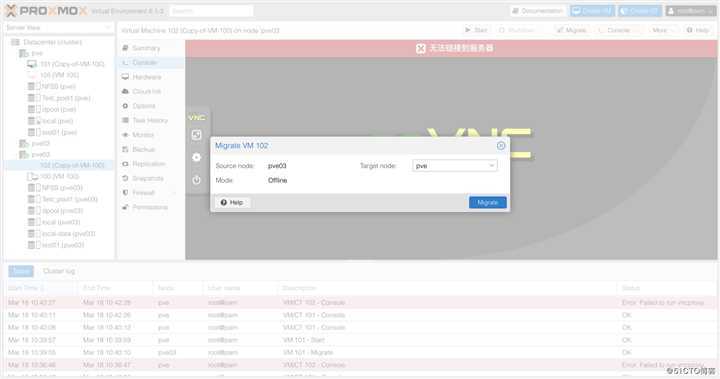Select NFS9 (pve03) storage
Viewport: 720px width, 379px height.
point(62,187)
